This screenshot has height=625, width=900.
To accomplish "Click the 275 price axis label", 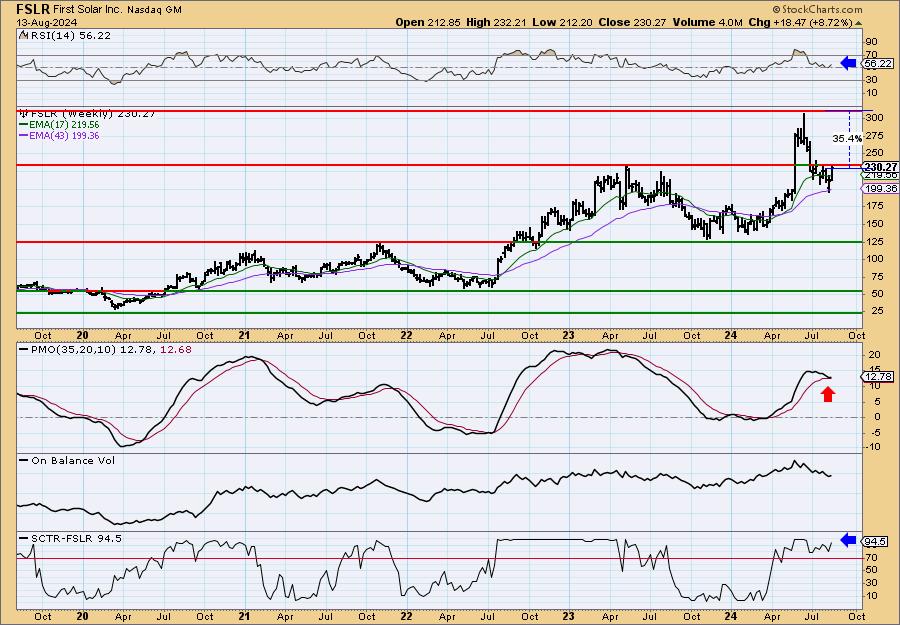I will [875, 135].
